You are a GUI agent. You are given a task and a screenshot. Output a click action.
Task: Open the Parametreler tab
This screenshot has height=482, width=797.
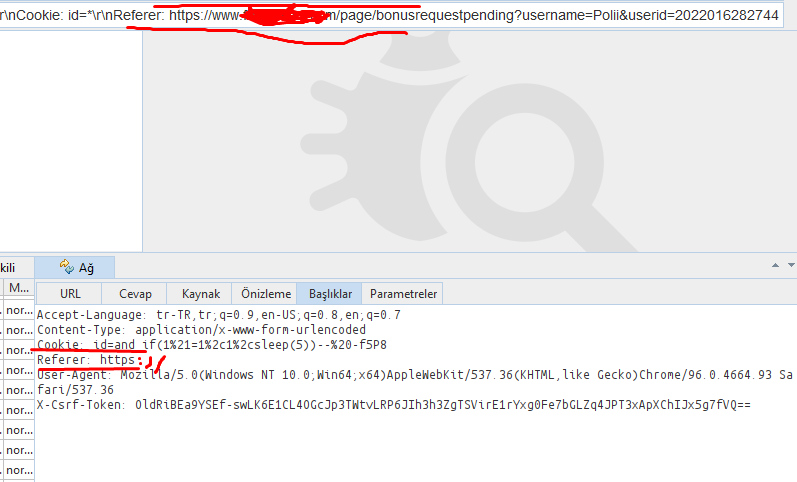(x=403, y=294)
